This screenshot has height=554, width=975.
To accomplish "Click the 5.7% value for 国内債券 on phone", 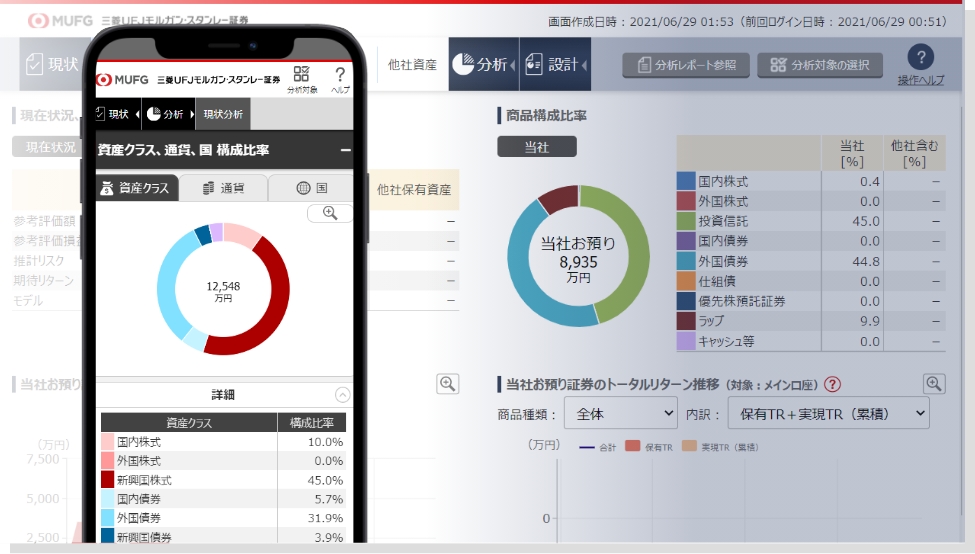I will (329, 499).
